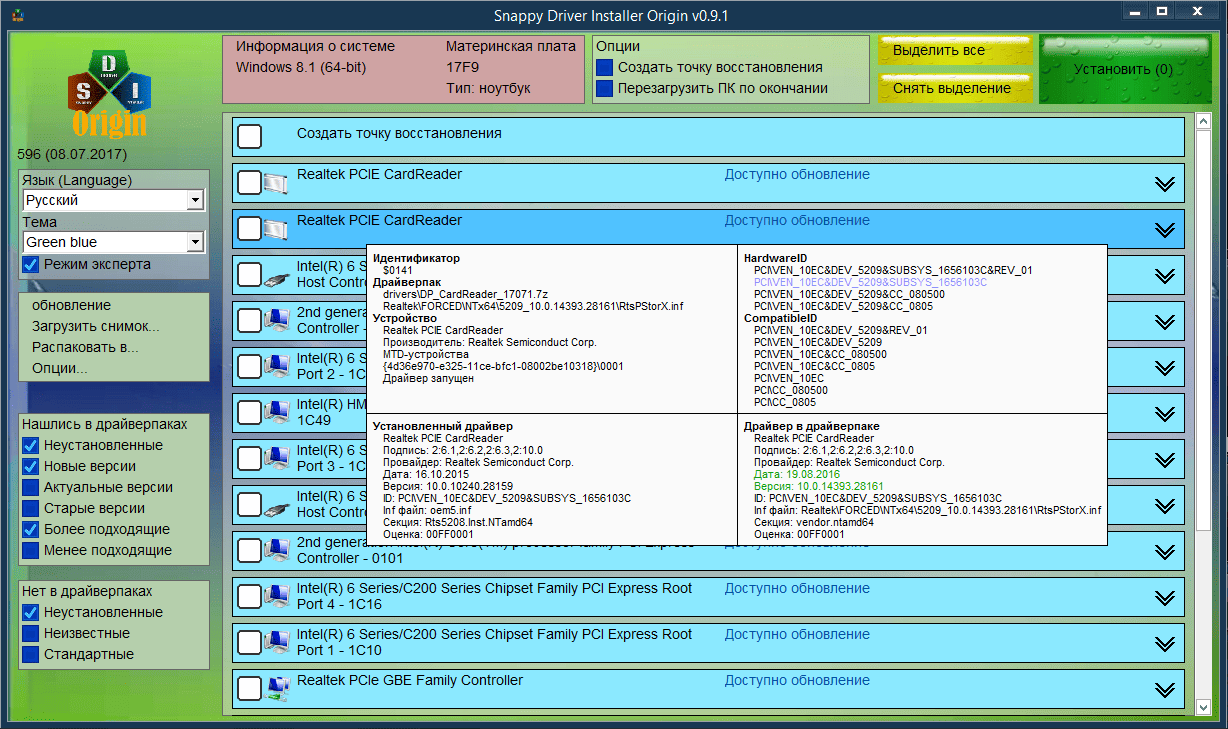
Task: Expand the 1C49 row chevron
Action: (1164, 414)
